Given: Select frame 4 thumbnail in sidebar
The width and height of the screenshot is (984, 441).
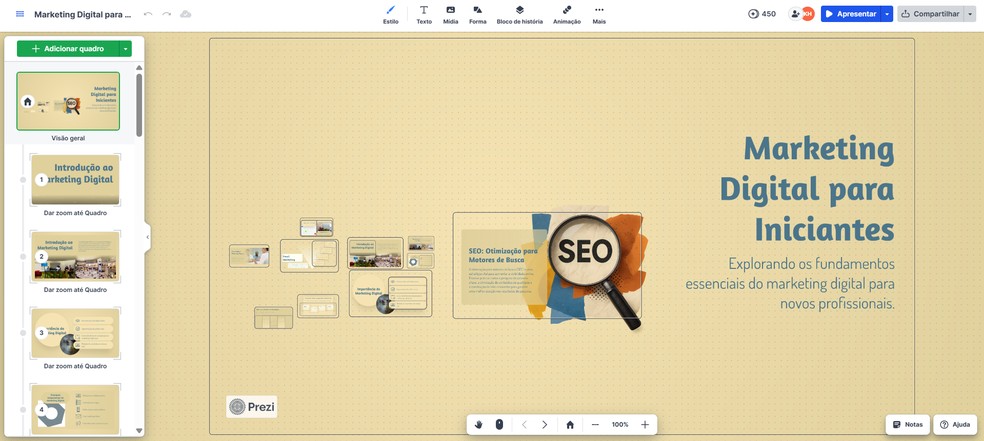Looking at the screenshot, I should 75,410.
